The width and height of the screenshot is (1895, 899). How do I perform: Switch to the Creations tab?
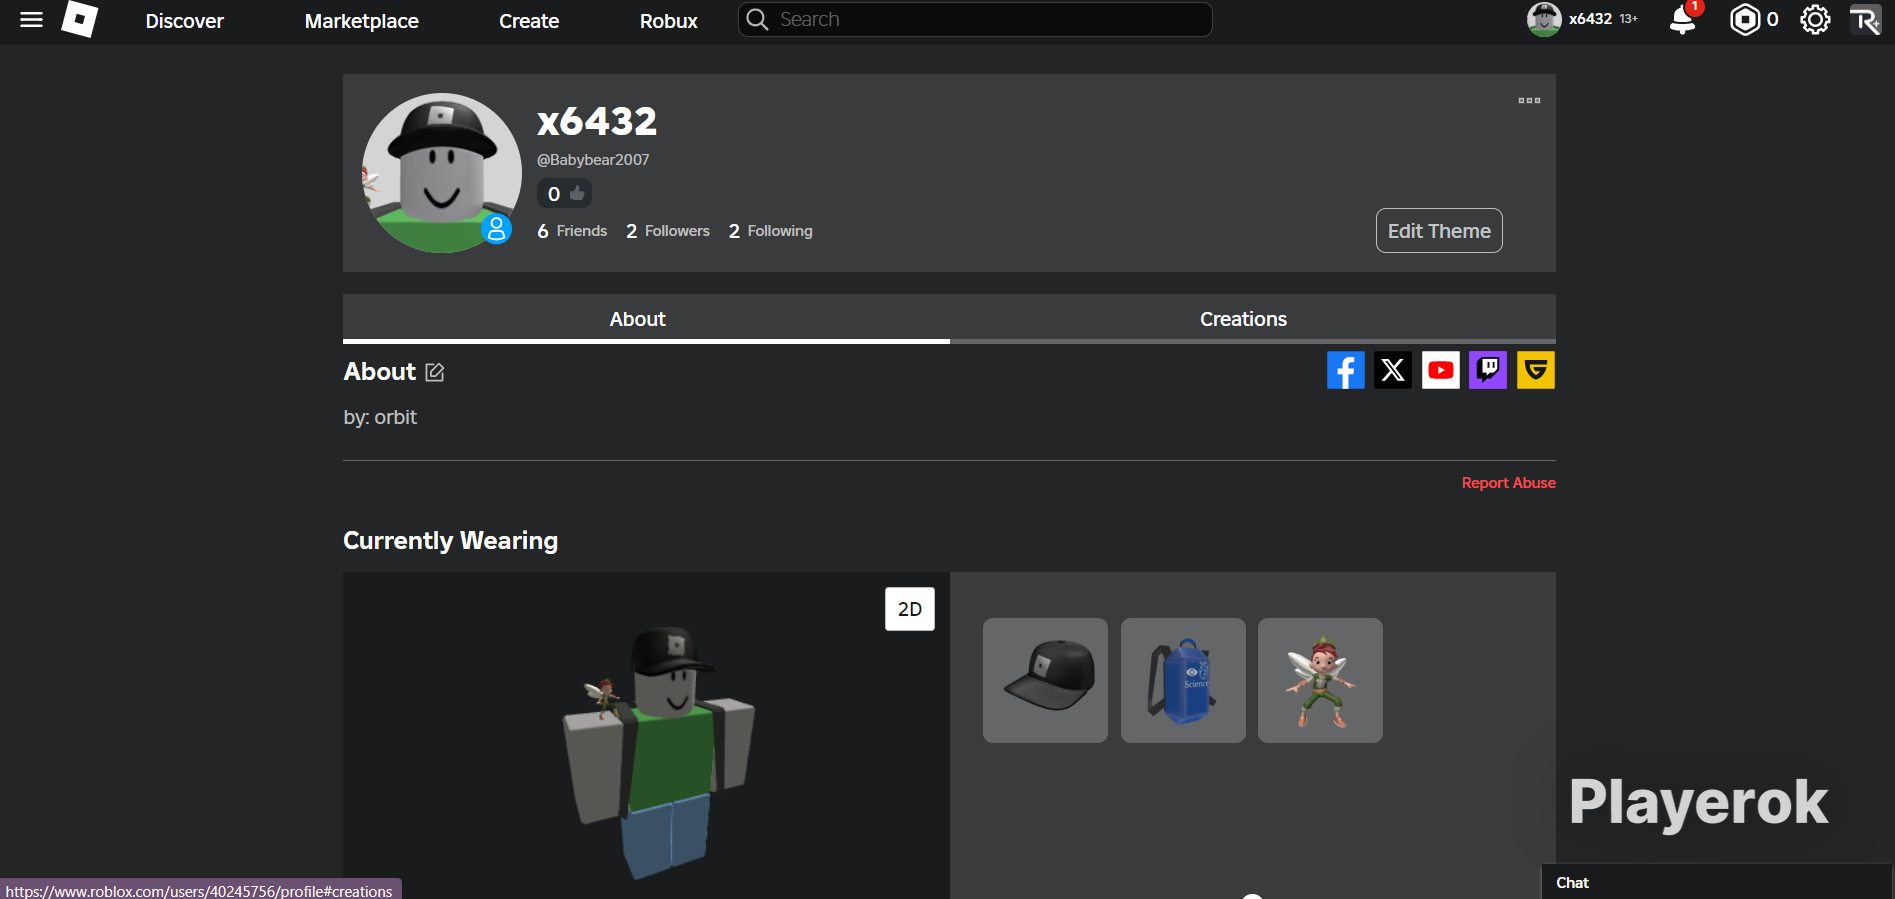1253,319
